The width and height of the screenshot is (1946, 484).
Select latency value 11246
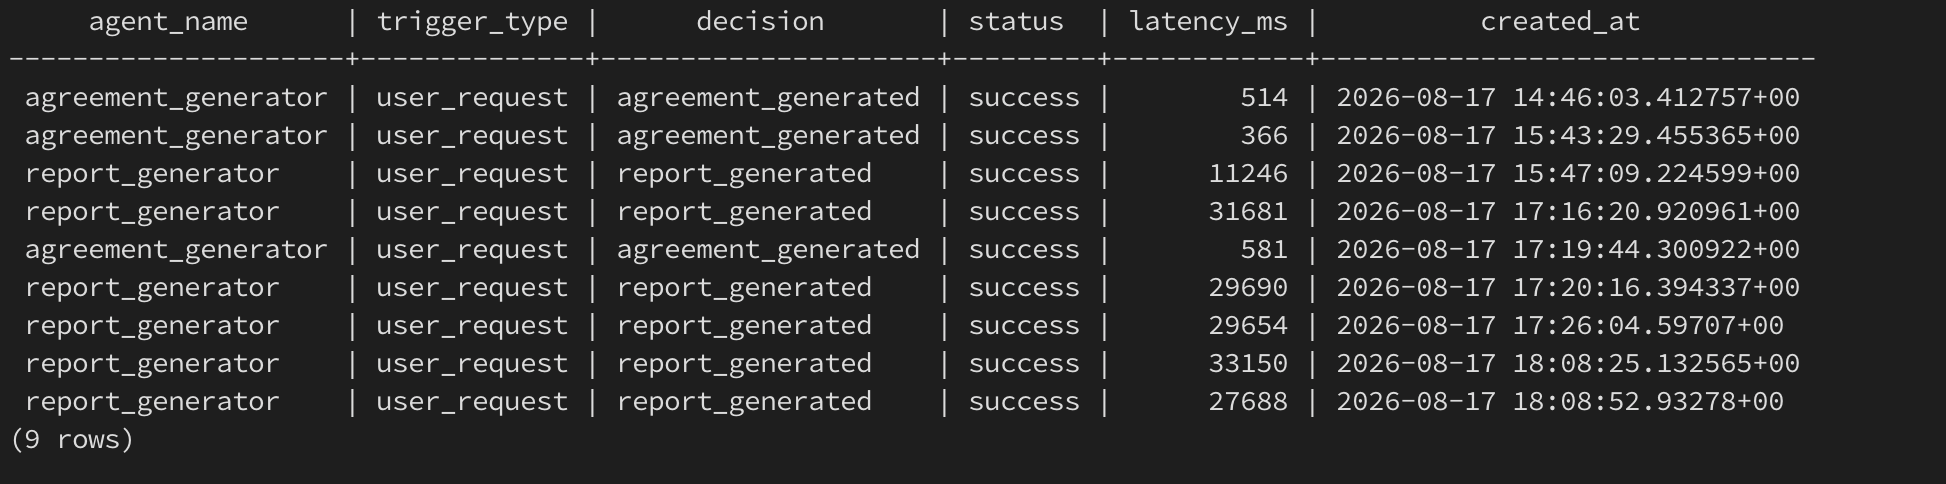pos(1248,174)
